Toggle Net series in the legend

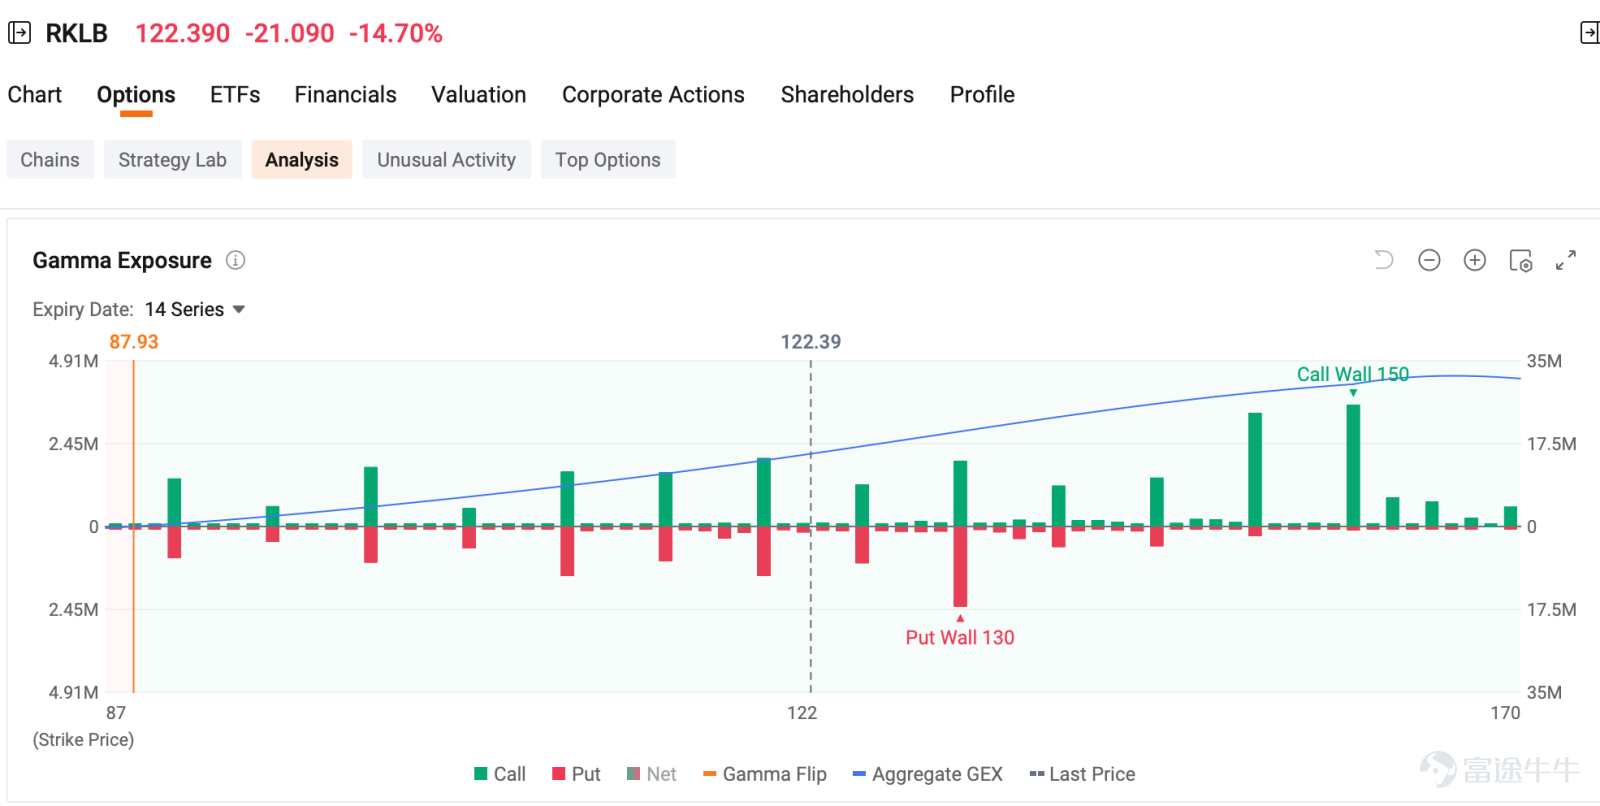651,774
